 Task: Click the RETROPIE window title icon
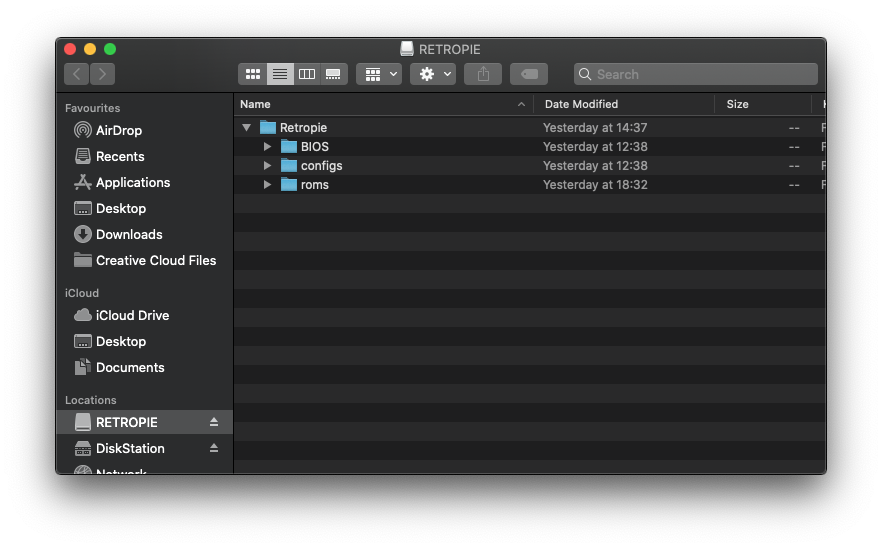407,49
